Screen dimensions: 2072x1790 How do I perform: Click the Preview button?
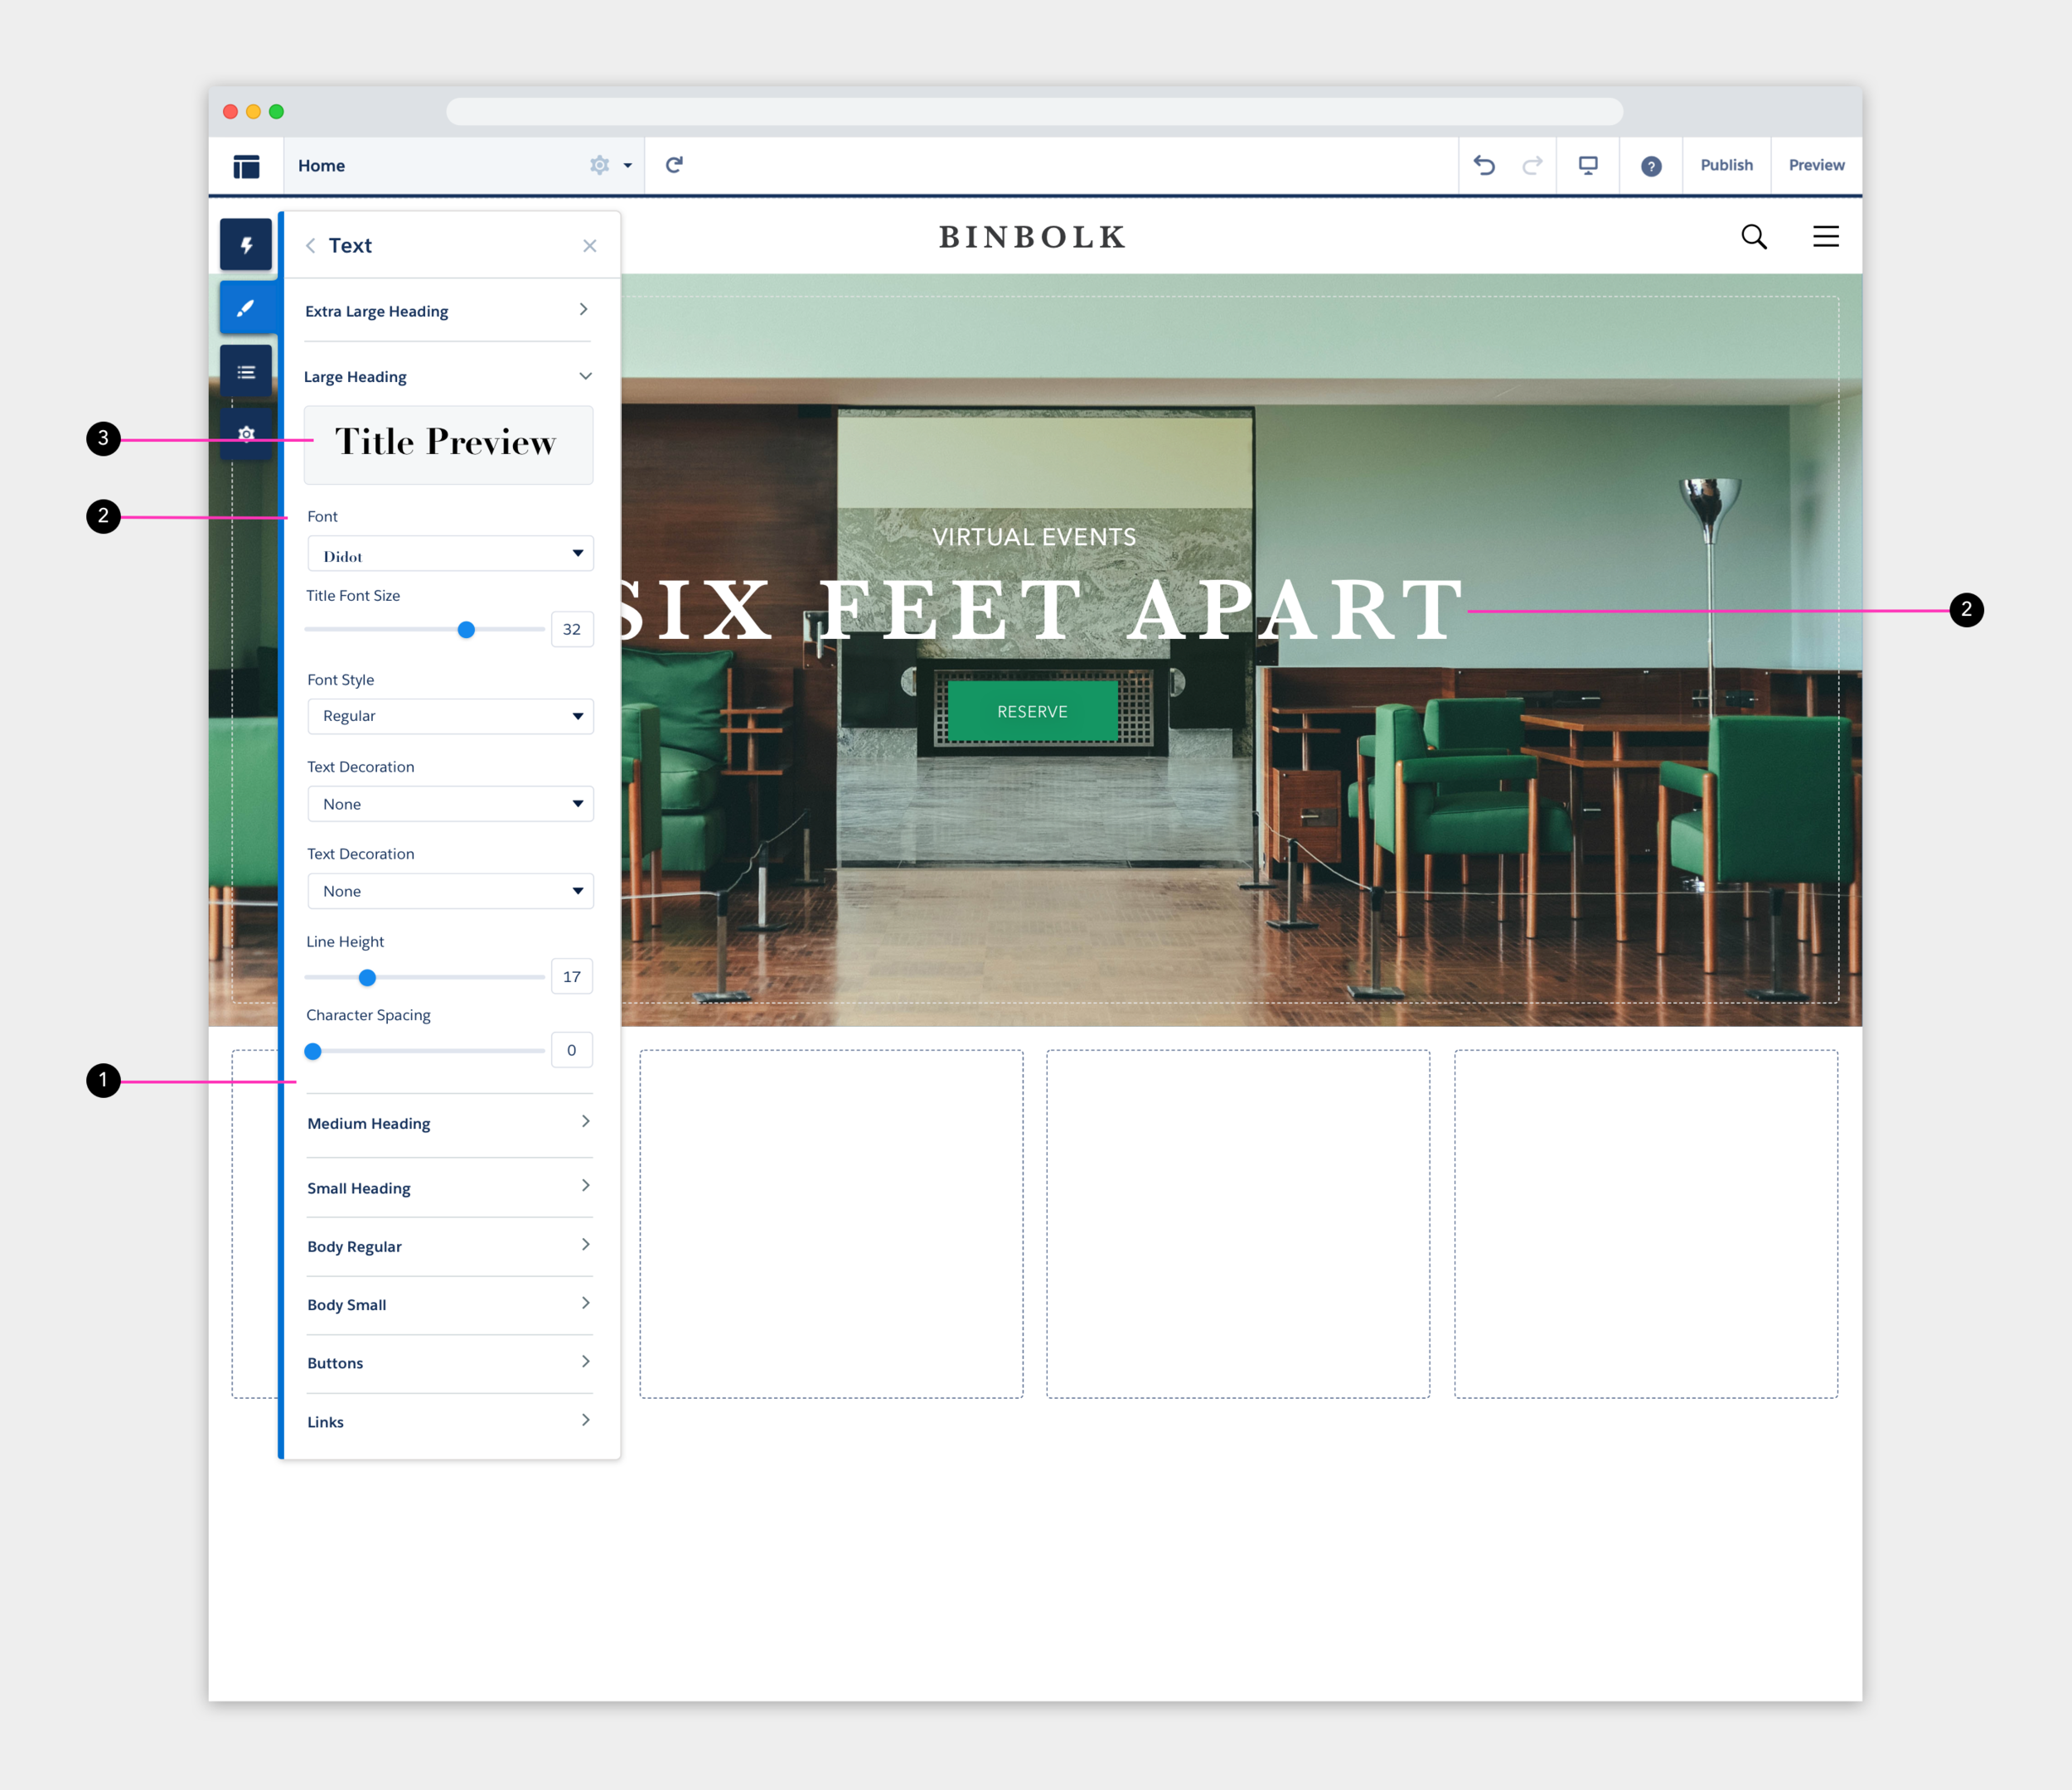click(1816, 165)
